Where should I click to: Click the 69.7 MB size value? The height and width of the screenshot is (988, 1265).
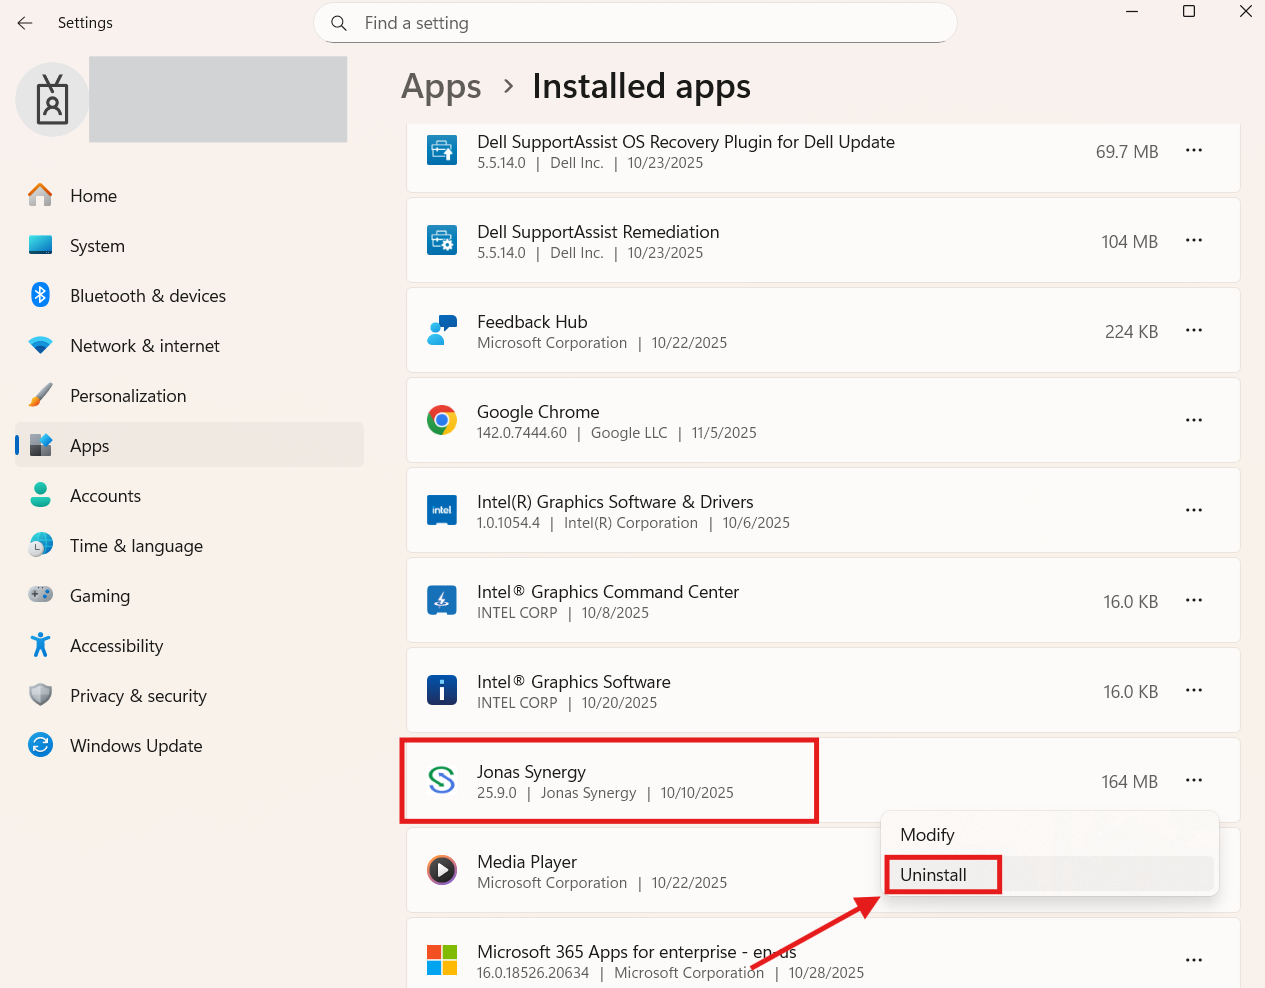click(x=1127, y=152)
